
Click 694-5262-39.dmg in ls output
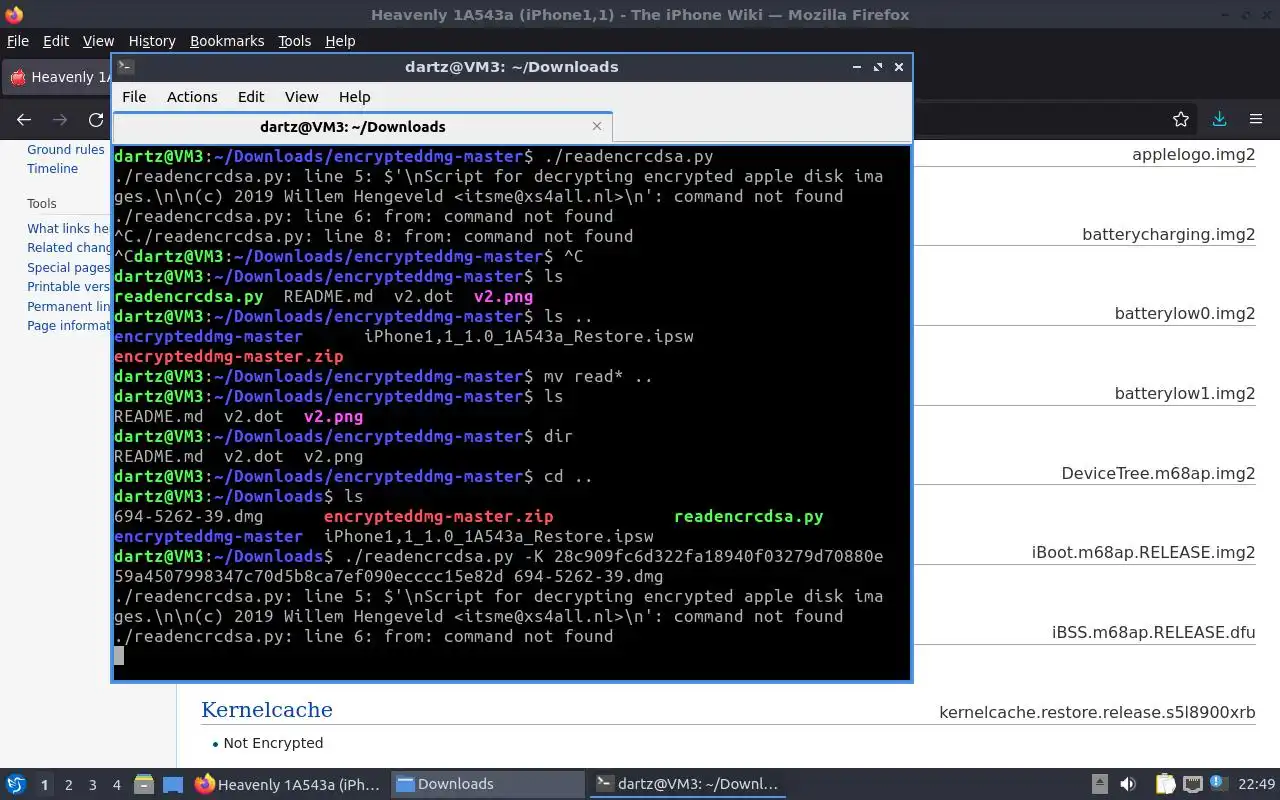tap(188, 517)
